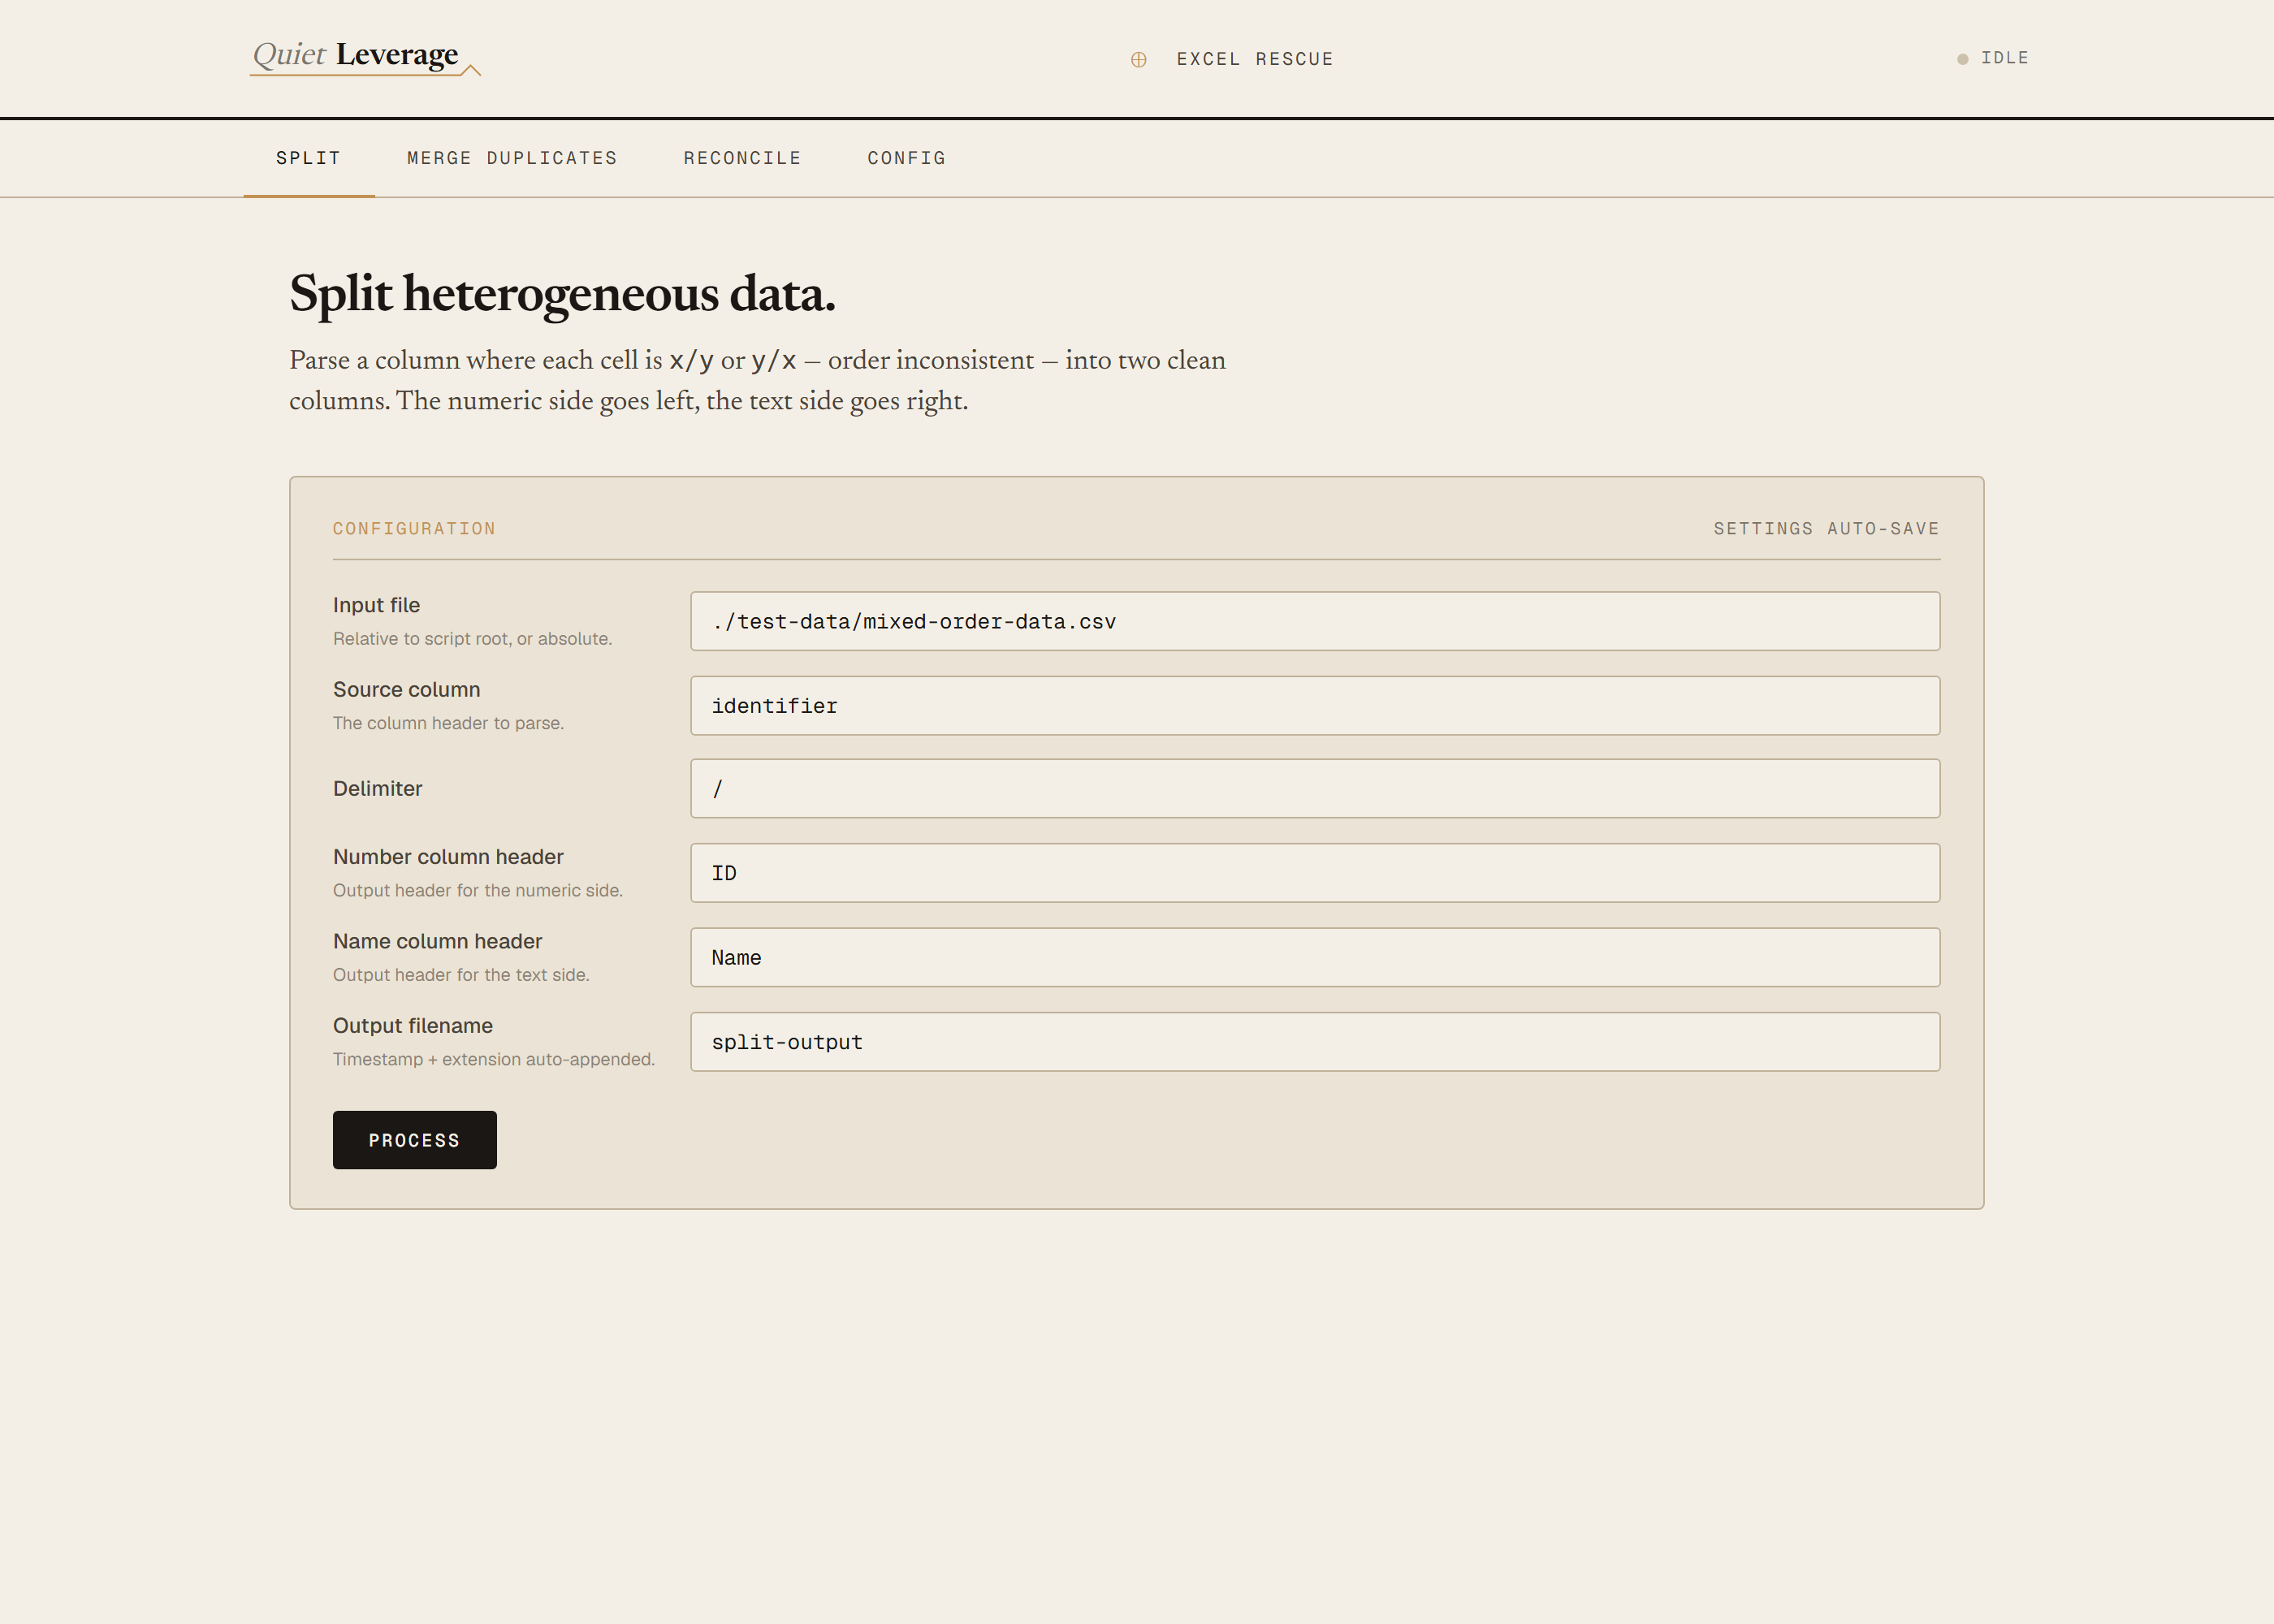Click the 'Input file' label
The width and height of the screenshot is (2274, 1624).
[376, 605]
